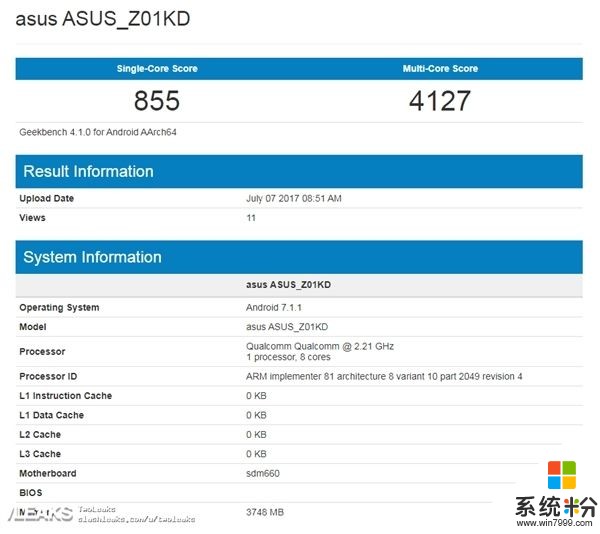Select the L1 Instruction Cache 0 KB value

click(x=256, y=396)
